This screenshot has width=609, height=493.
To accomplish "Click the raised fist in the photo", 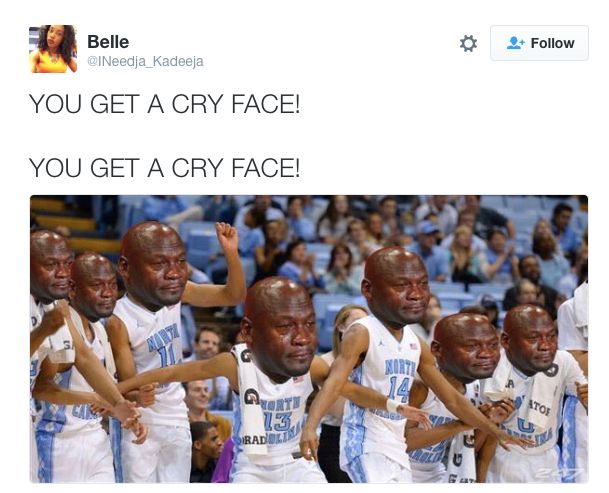I will click(x=227, y=236).
